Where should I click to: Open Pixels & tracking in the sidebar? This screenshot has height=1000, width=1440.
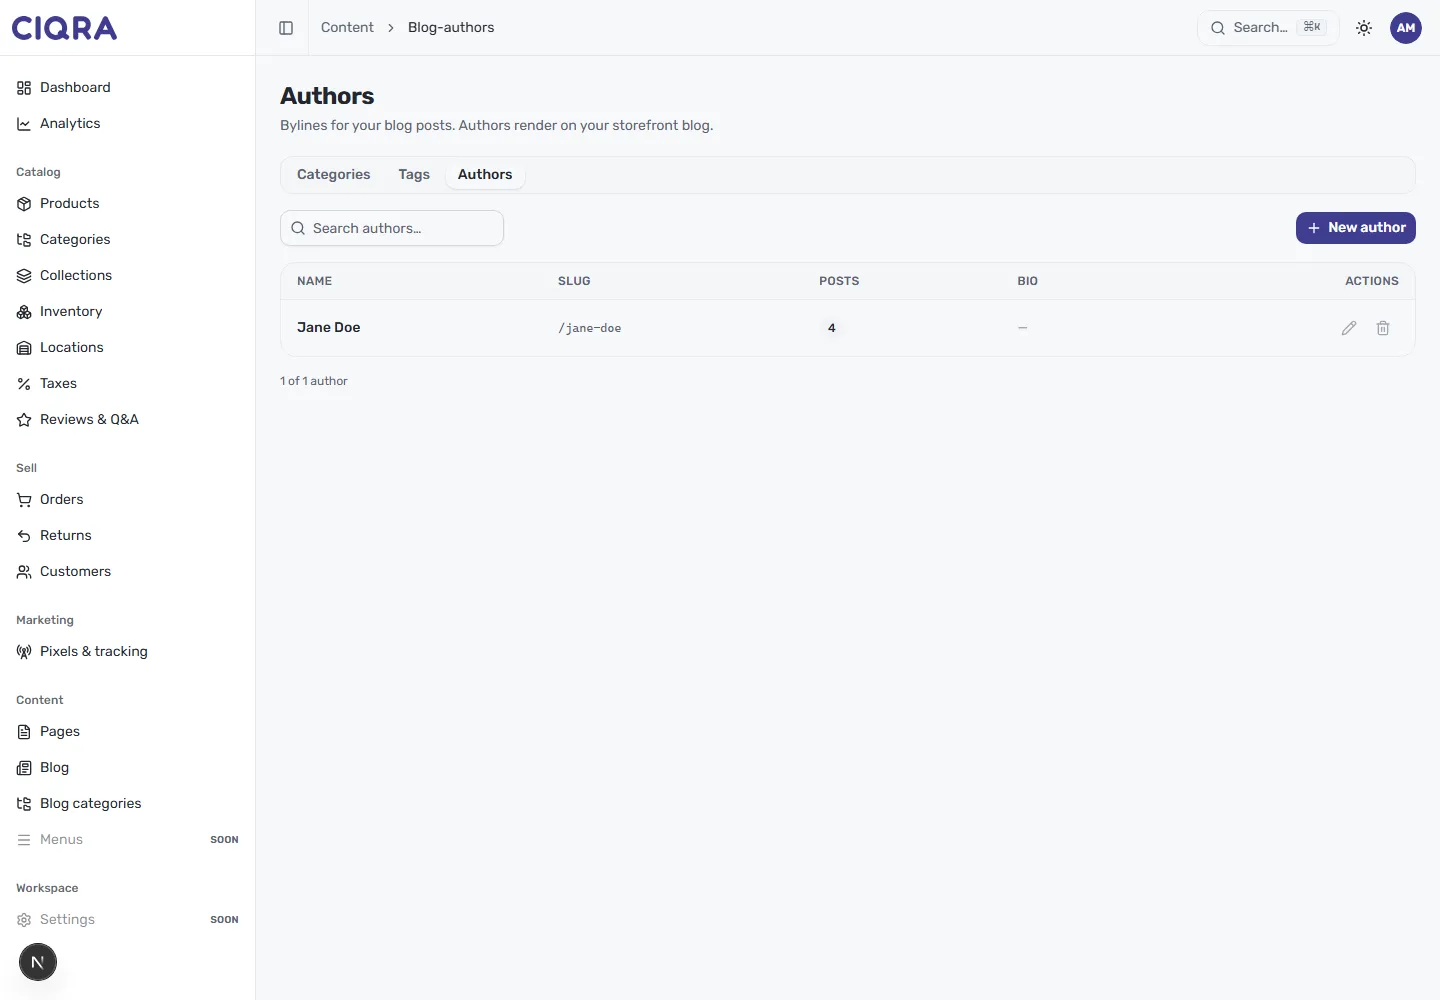128,652
